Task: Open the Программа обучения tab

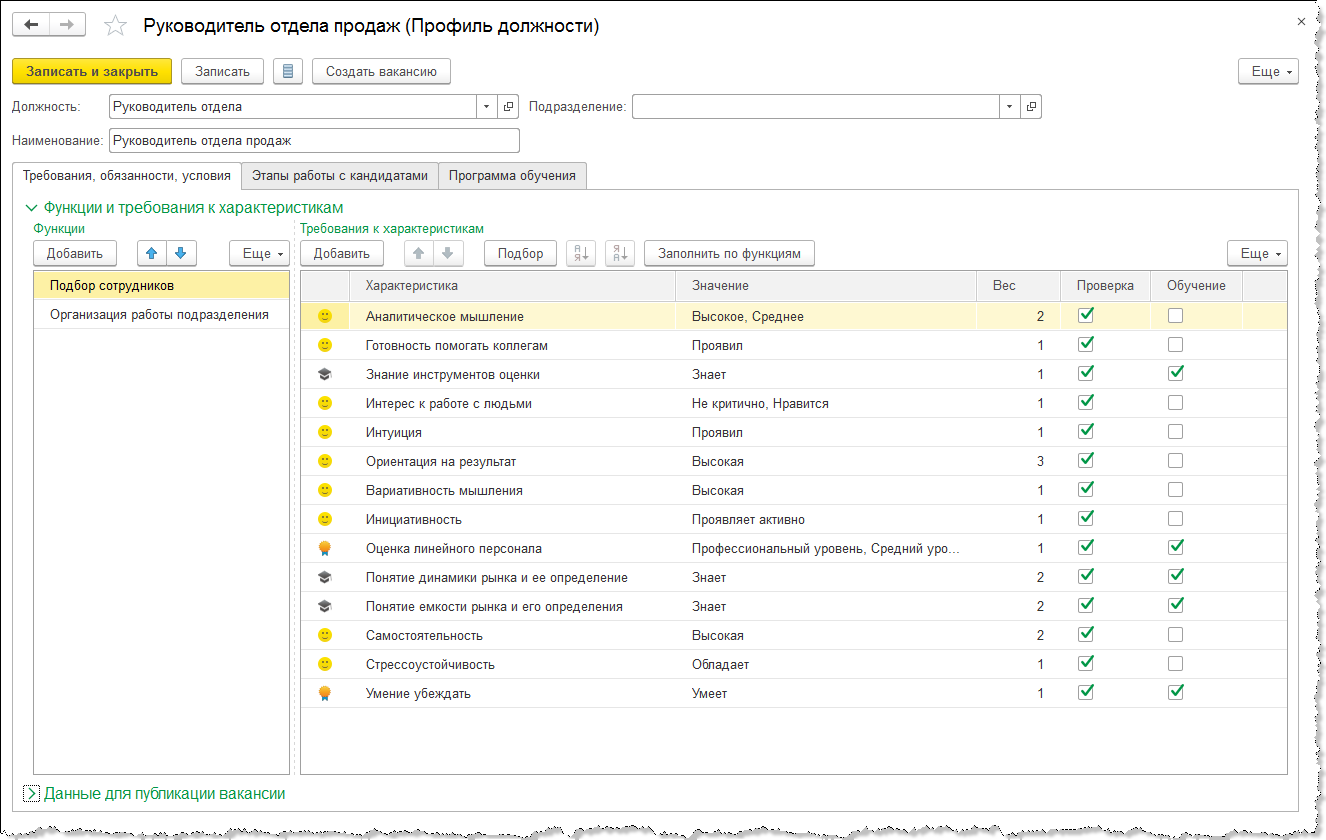Action: tap(512, 175)
